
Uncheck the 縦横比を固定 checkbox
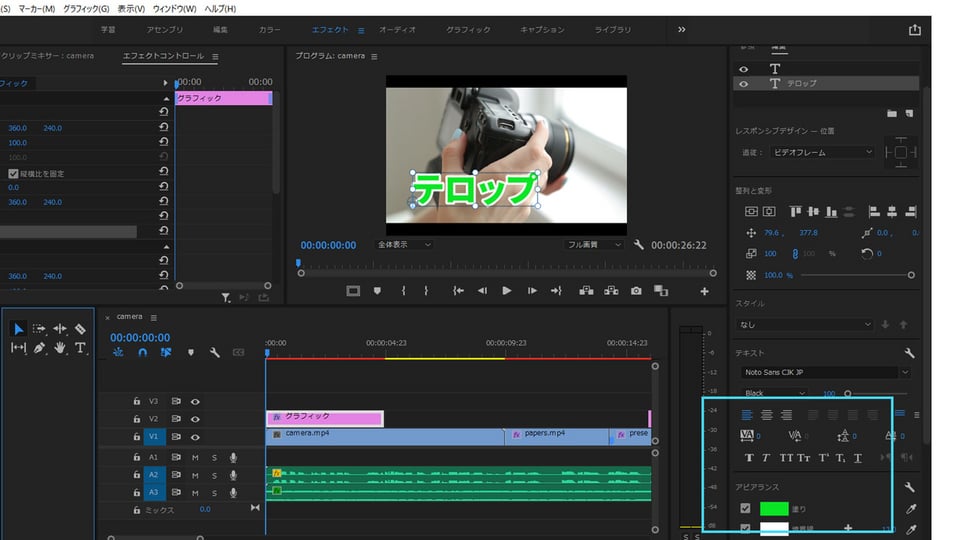pos(13,174)
